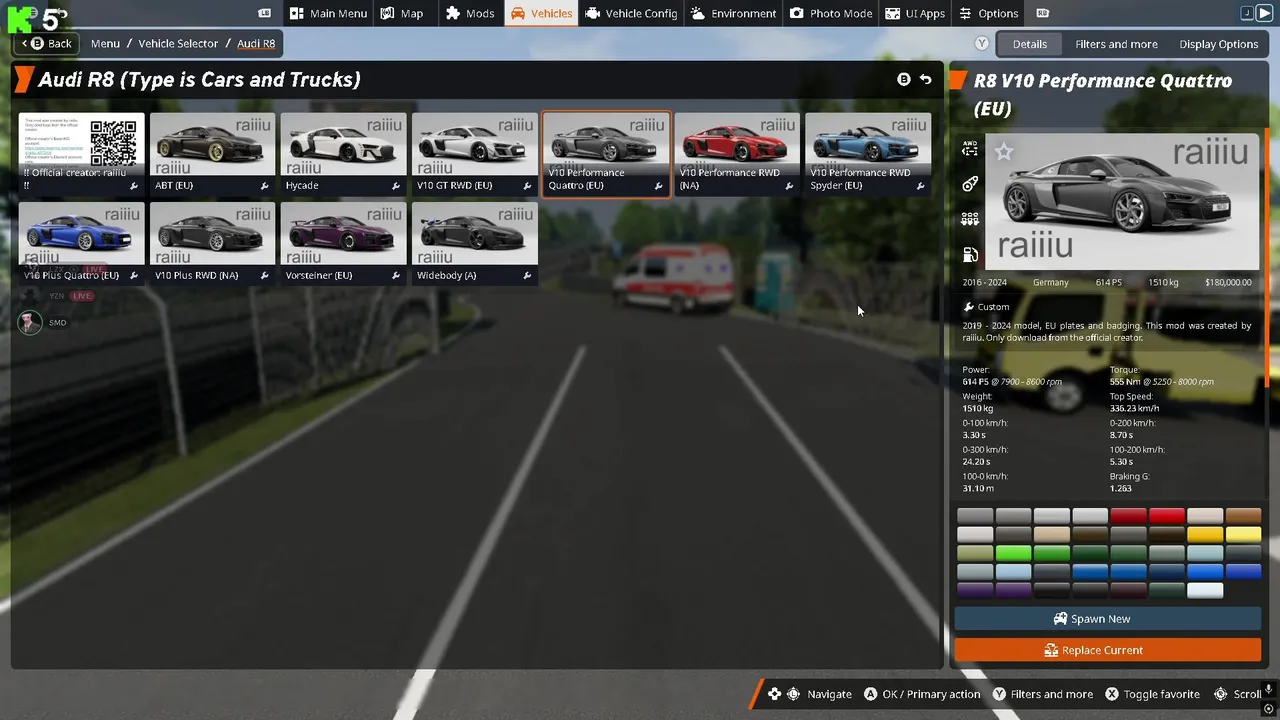1280x720 pixels.
Task: Open Filters and more panel
Action: tap(1116, 44)
